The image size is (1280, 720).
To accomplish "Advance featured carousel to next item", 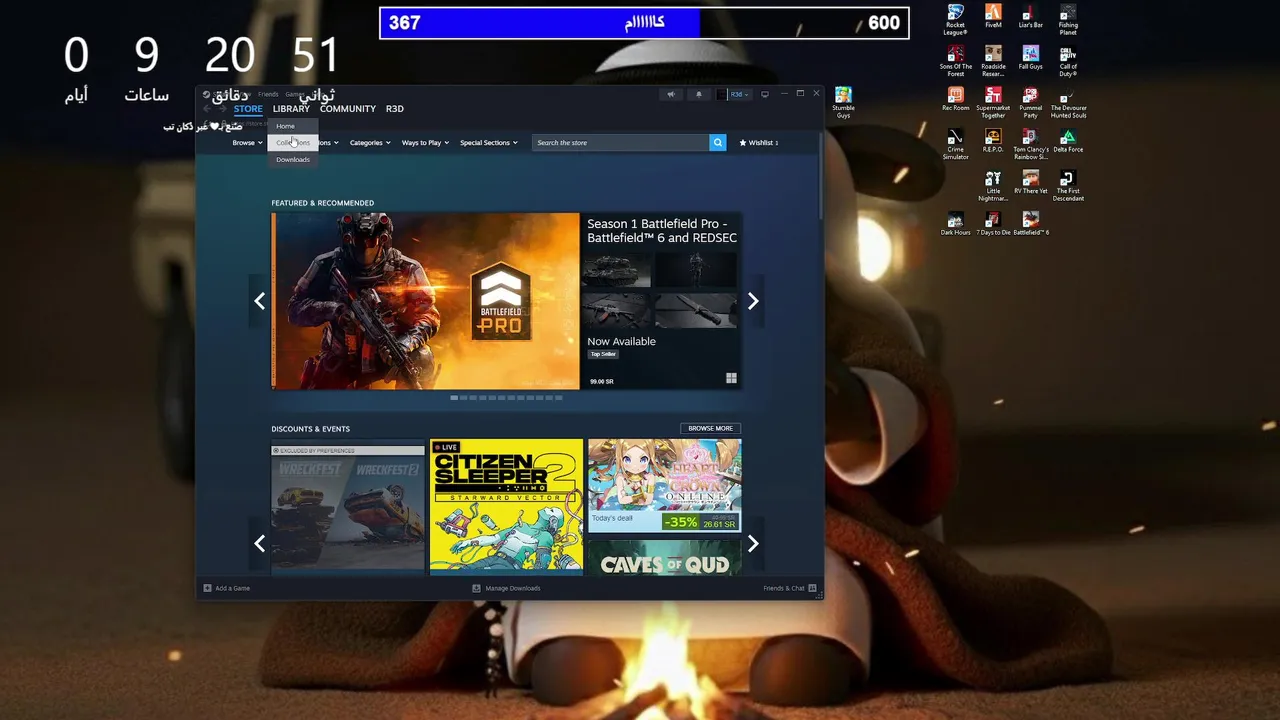I will point(753,301).
